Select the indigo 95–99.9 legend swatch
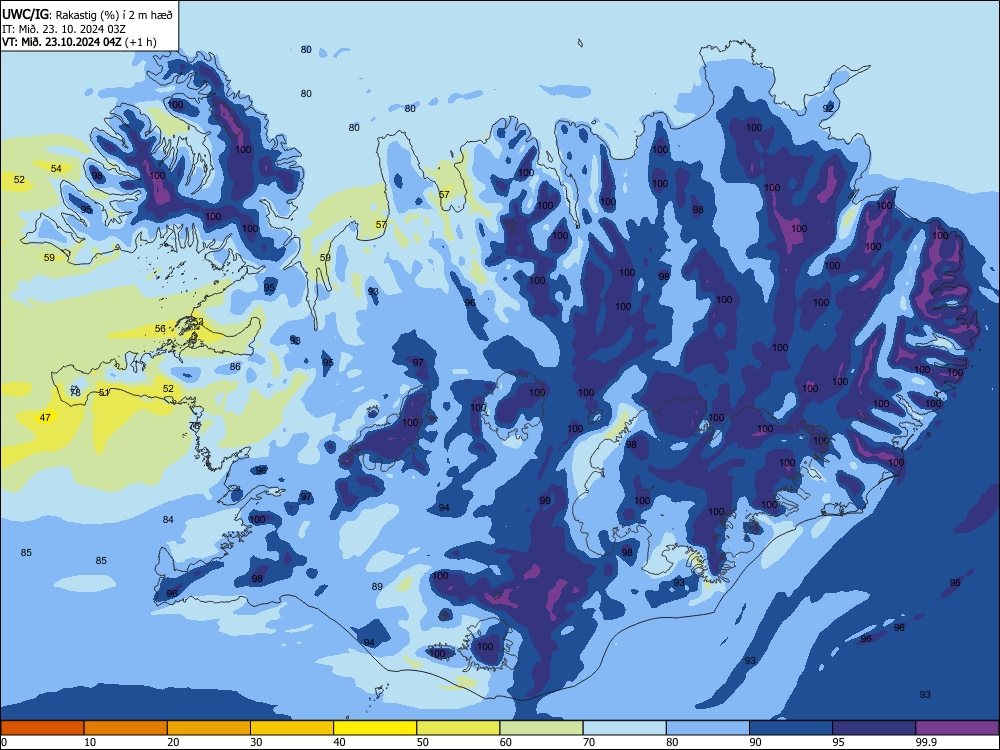Screen dimensions: 1000x750 click(x=874, y=728)
